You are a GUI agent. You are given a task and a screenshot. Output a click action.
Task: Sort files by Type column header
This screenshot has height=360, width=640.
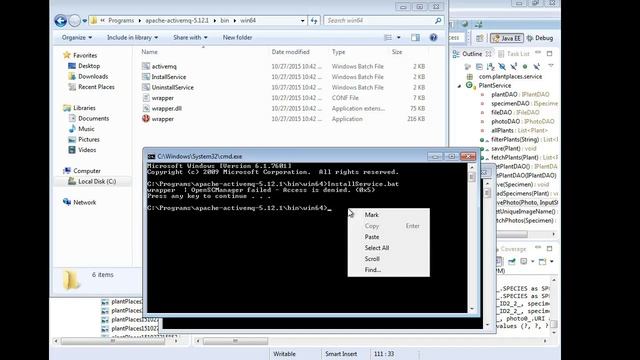(x=338, y=52)
